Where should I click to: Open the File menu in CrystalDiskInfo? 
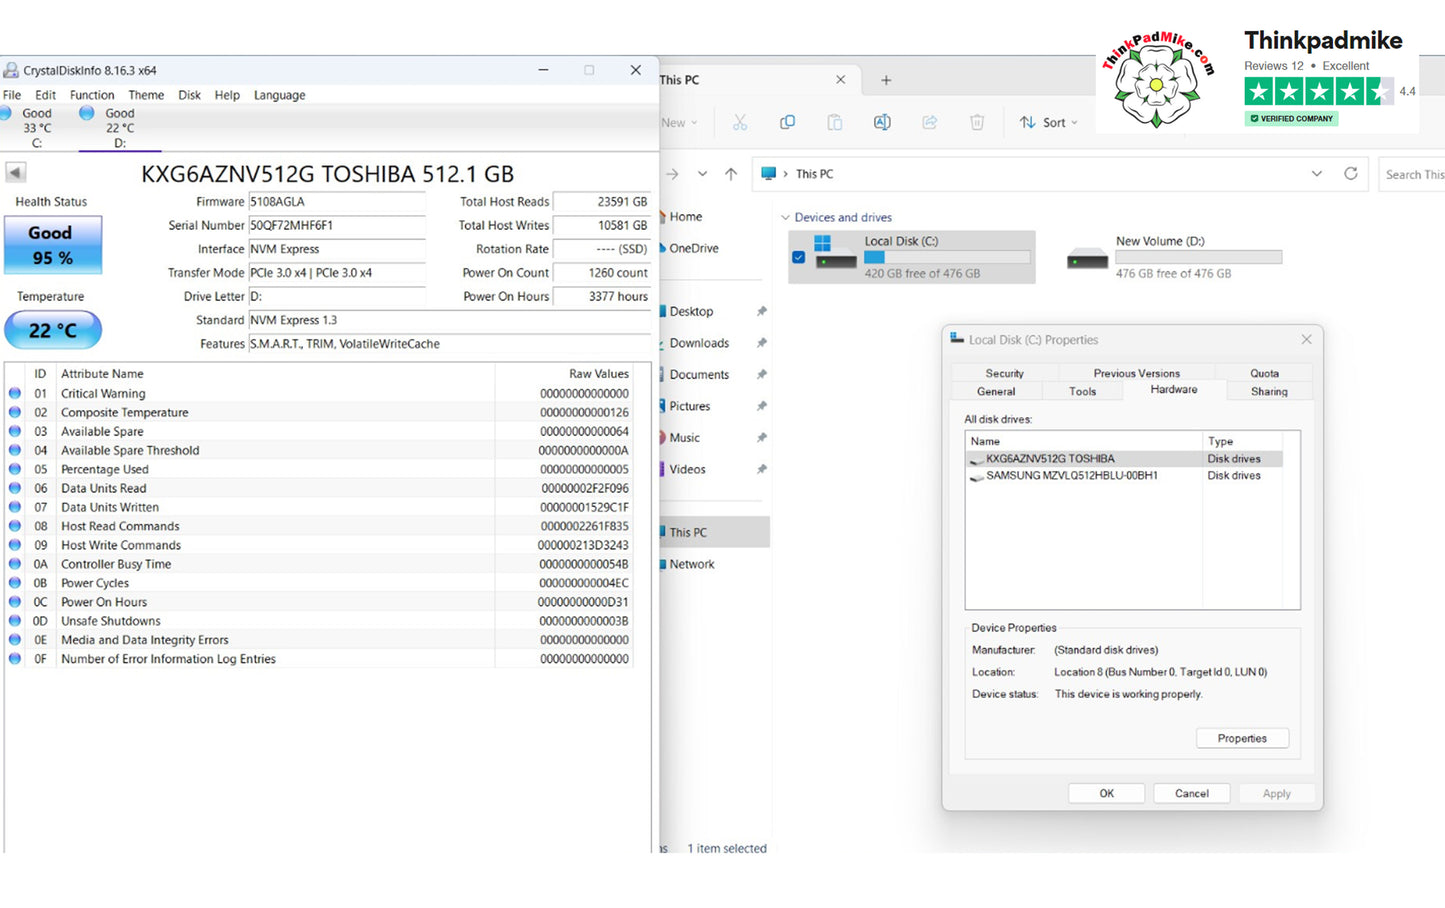[x=12, y=95]
